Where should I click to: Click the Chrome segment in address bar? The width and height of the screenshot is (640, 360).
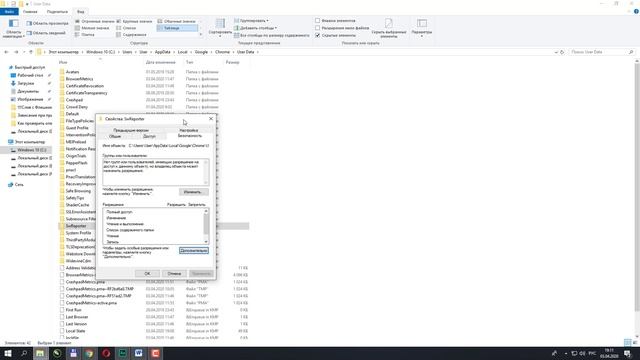pyautogui.click(x=222, y=52)
